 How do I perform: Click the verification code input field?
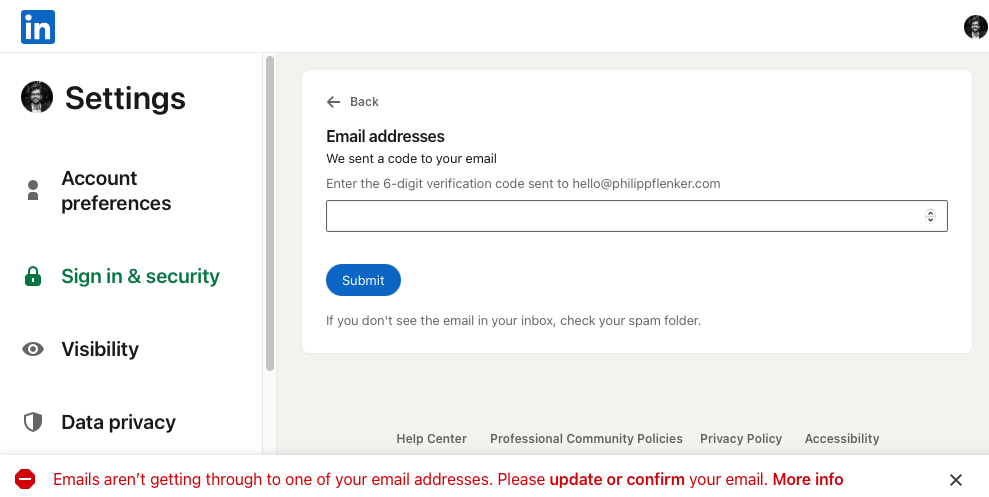click(636, 216)
